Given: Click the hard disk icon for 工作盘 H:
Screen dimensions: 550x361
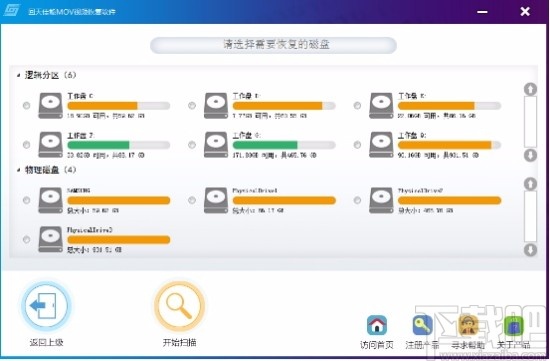Looking at the screenshot, I should tap(381, 145).
